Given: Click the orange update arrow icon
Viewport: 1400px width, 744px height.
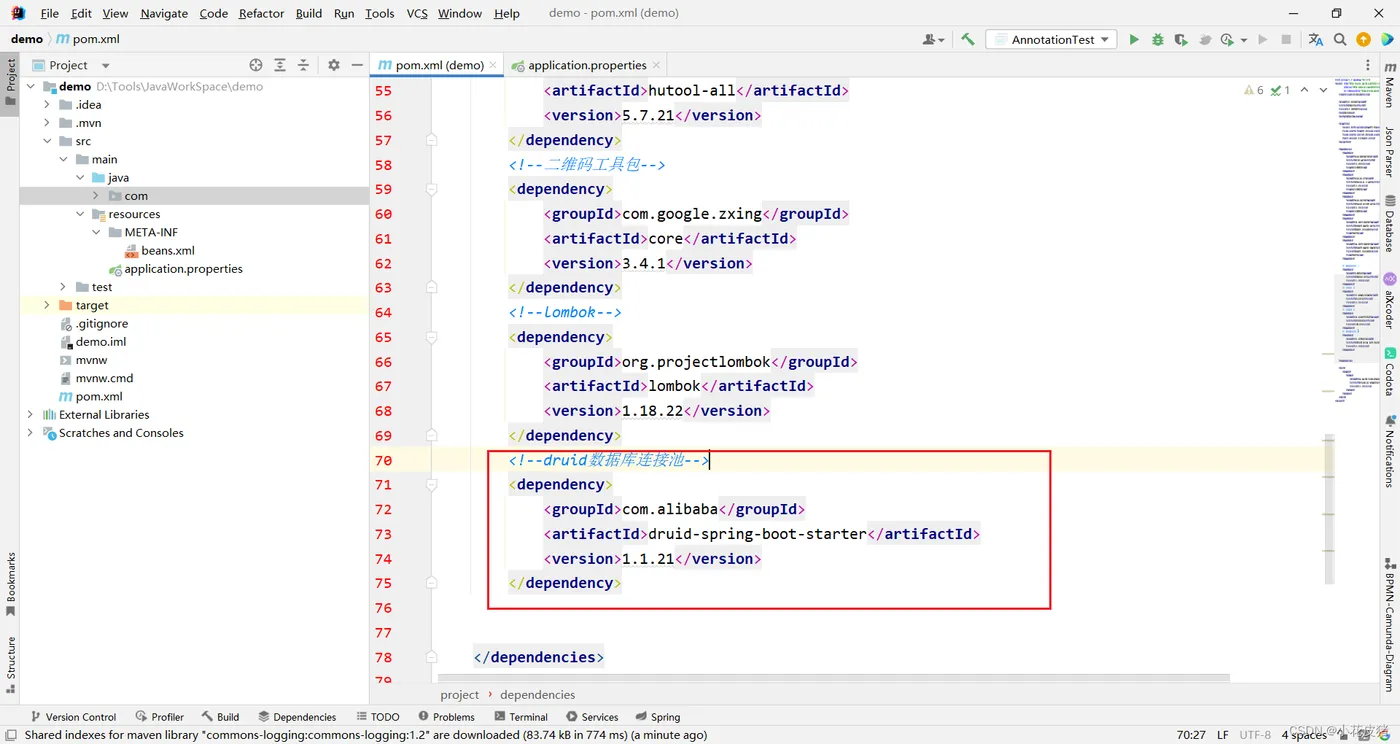Looking at the screenshot, I should [1363, 40].
